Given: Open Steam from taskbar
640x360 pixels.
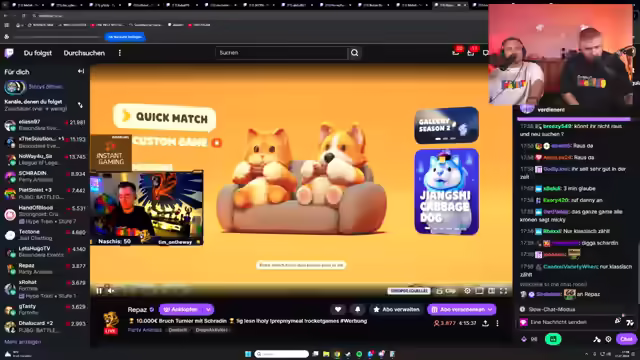Looking at the screenshot, I should coord(348,354).
